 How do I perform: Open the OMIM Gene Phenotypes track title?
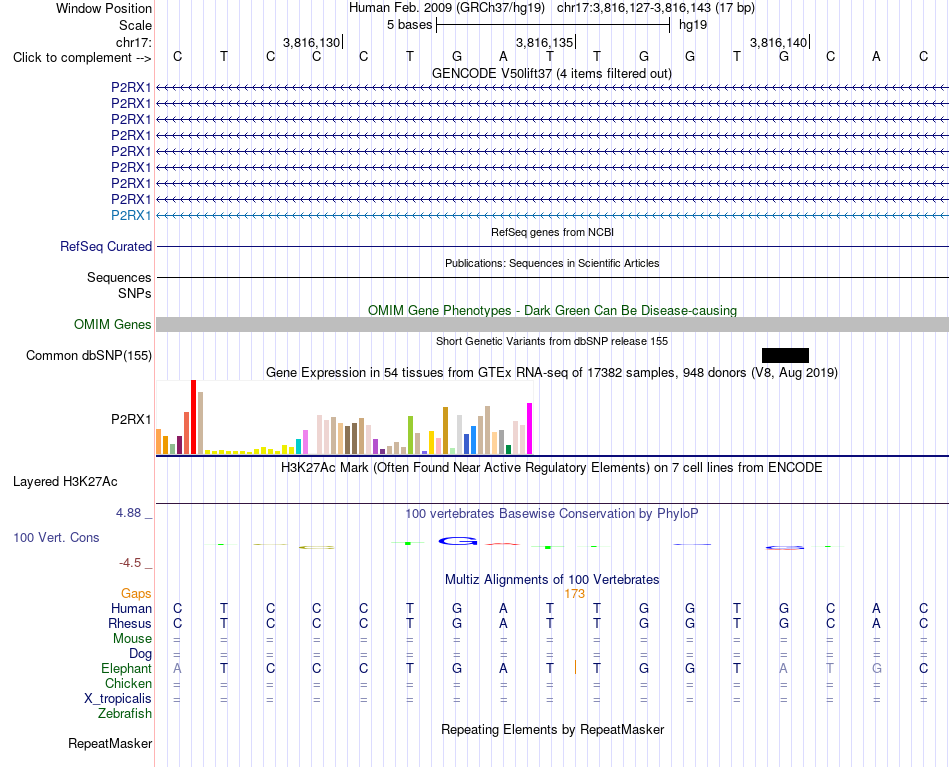[552, 310]
